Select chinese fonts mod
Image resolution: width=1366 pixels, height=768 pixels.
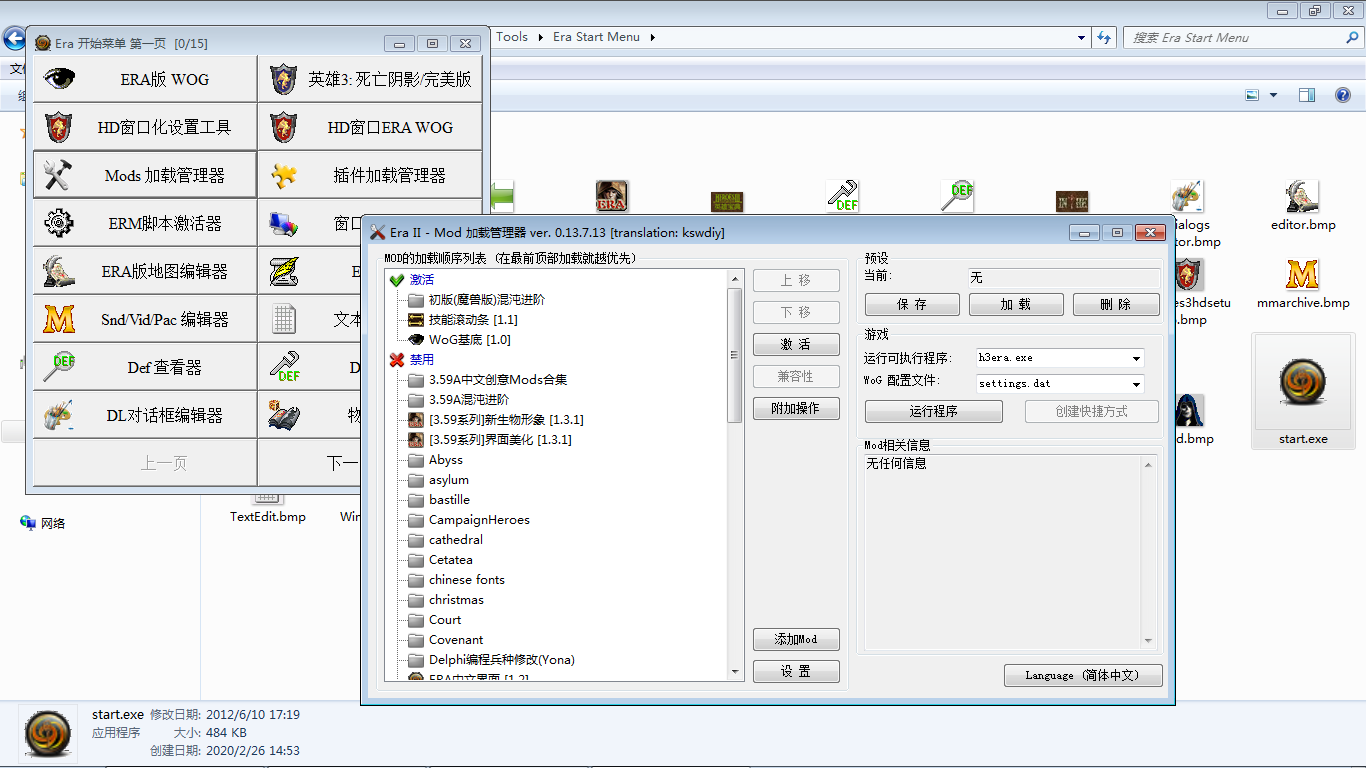467,580
